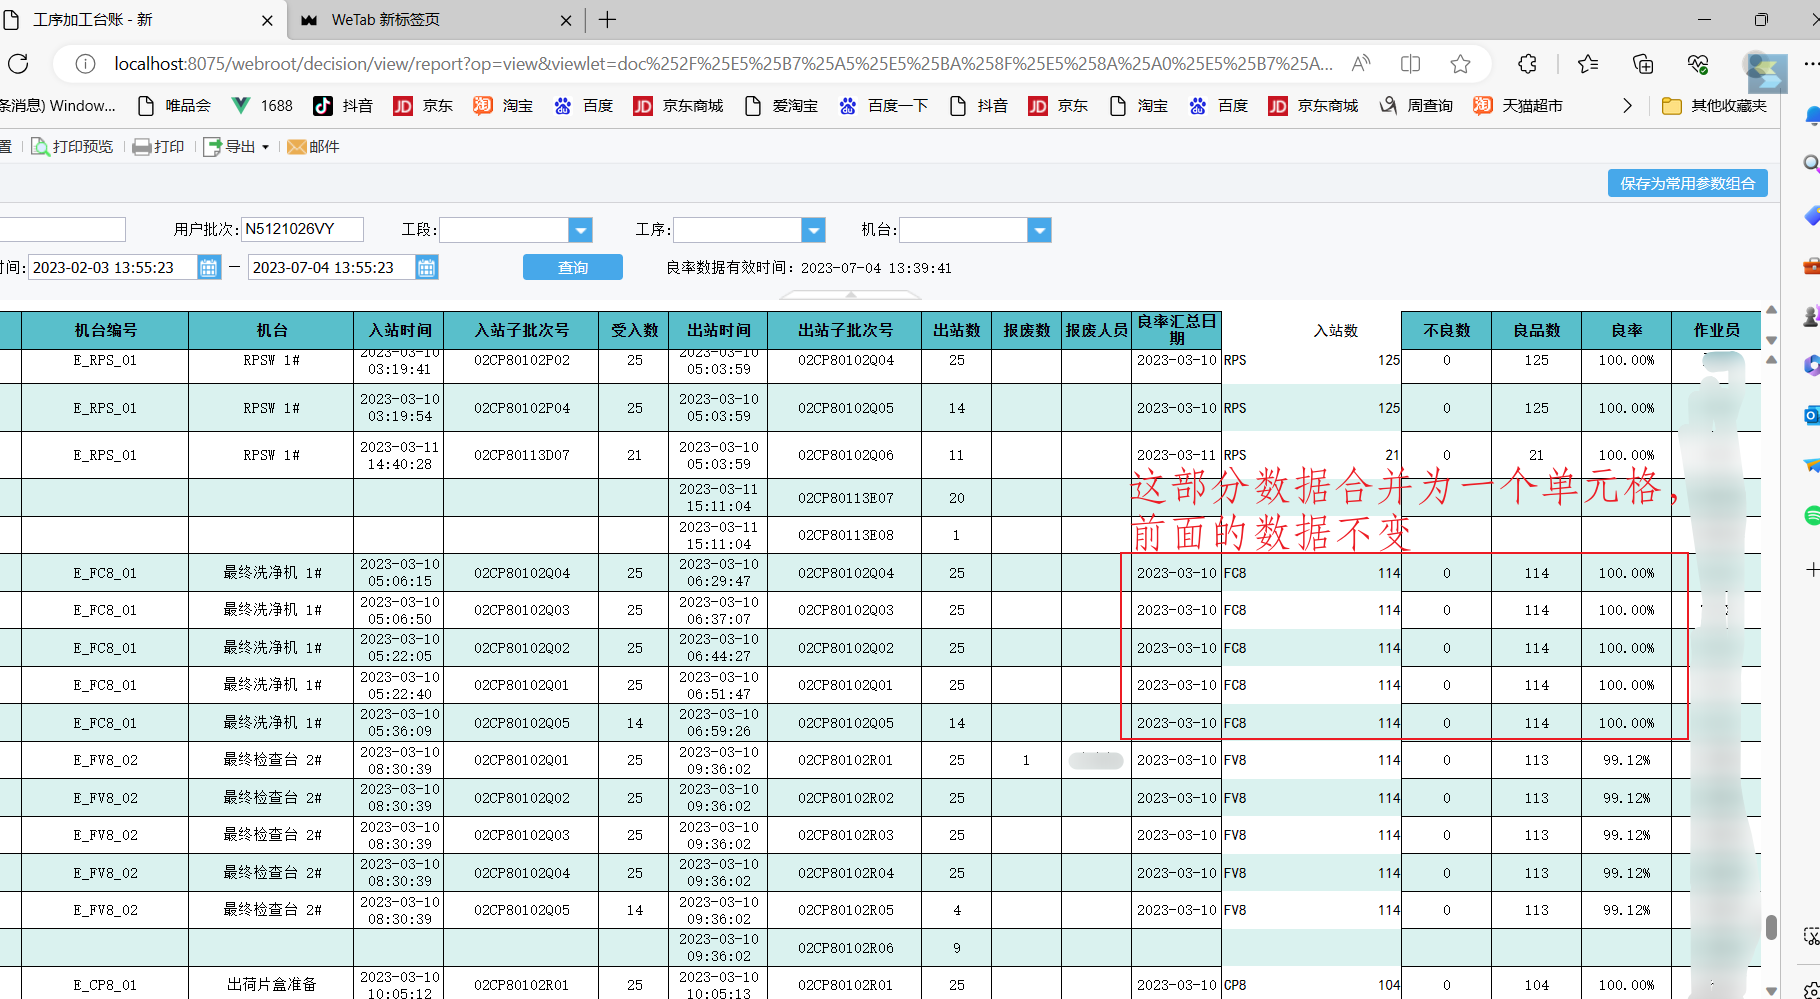Toggle split screen view icon
Image resolution: width=1820 pixels, height=999 pixels.
coord(1410,64)
